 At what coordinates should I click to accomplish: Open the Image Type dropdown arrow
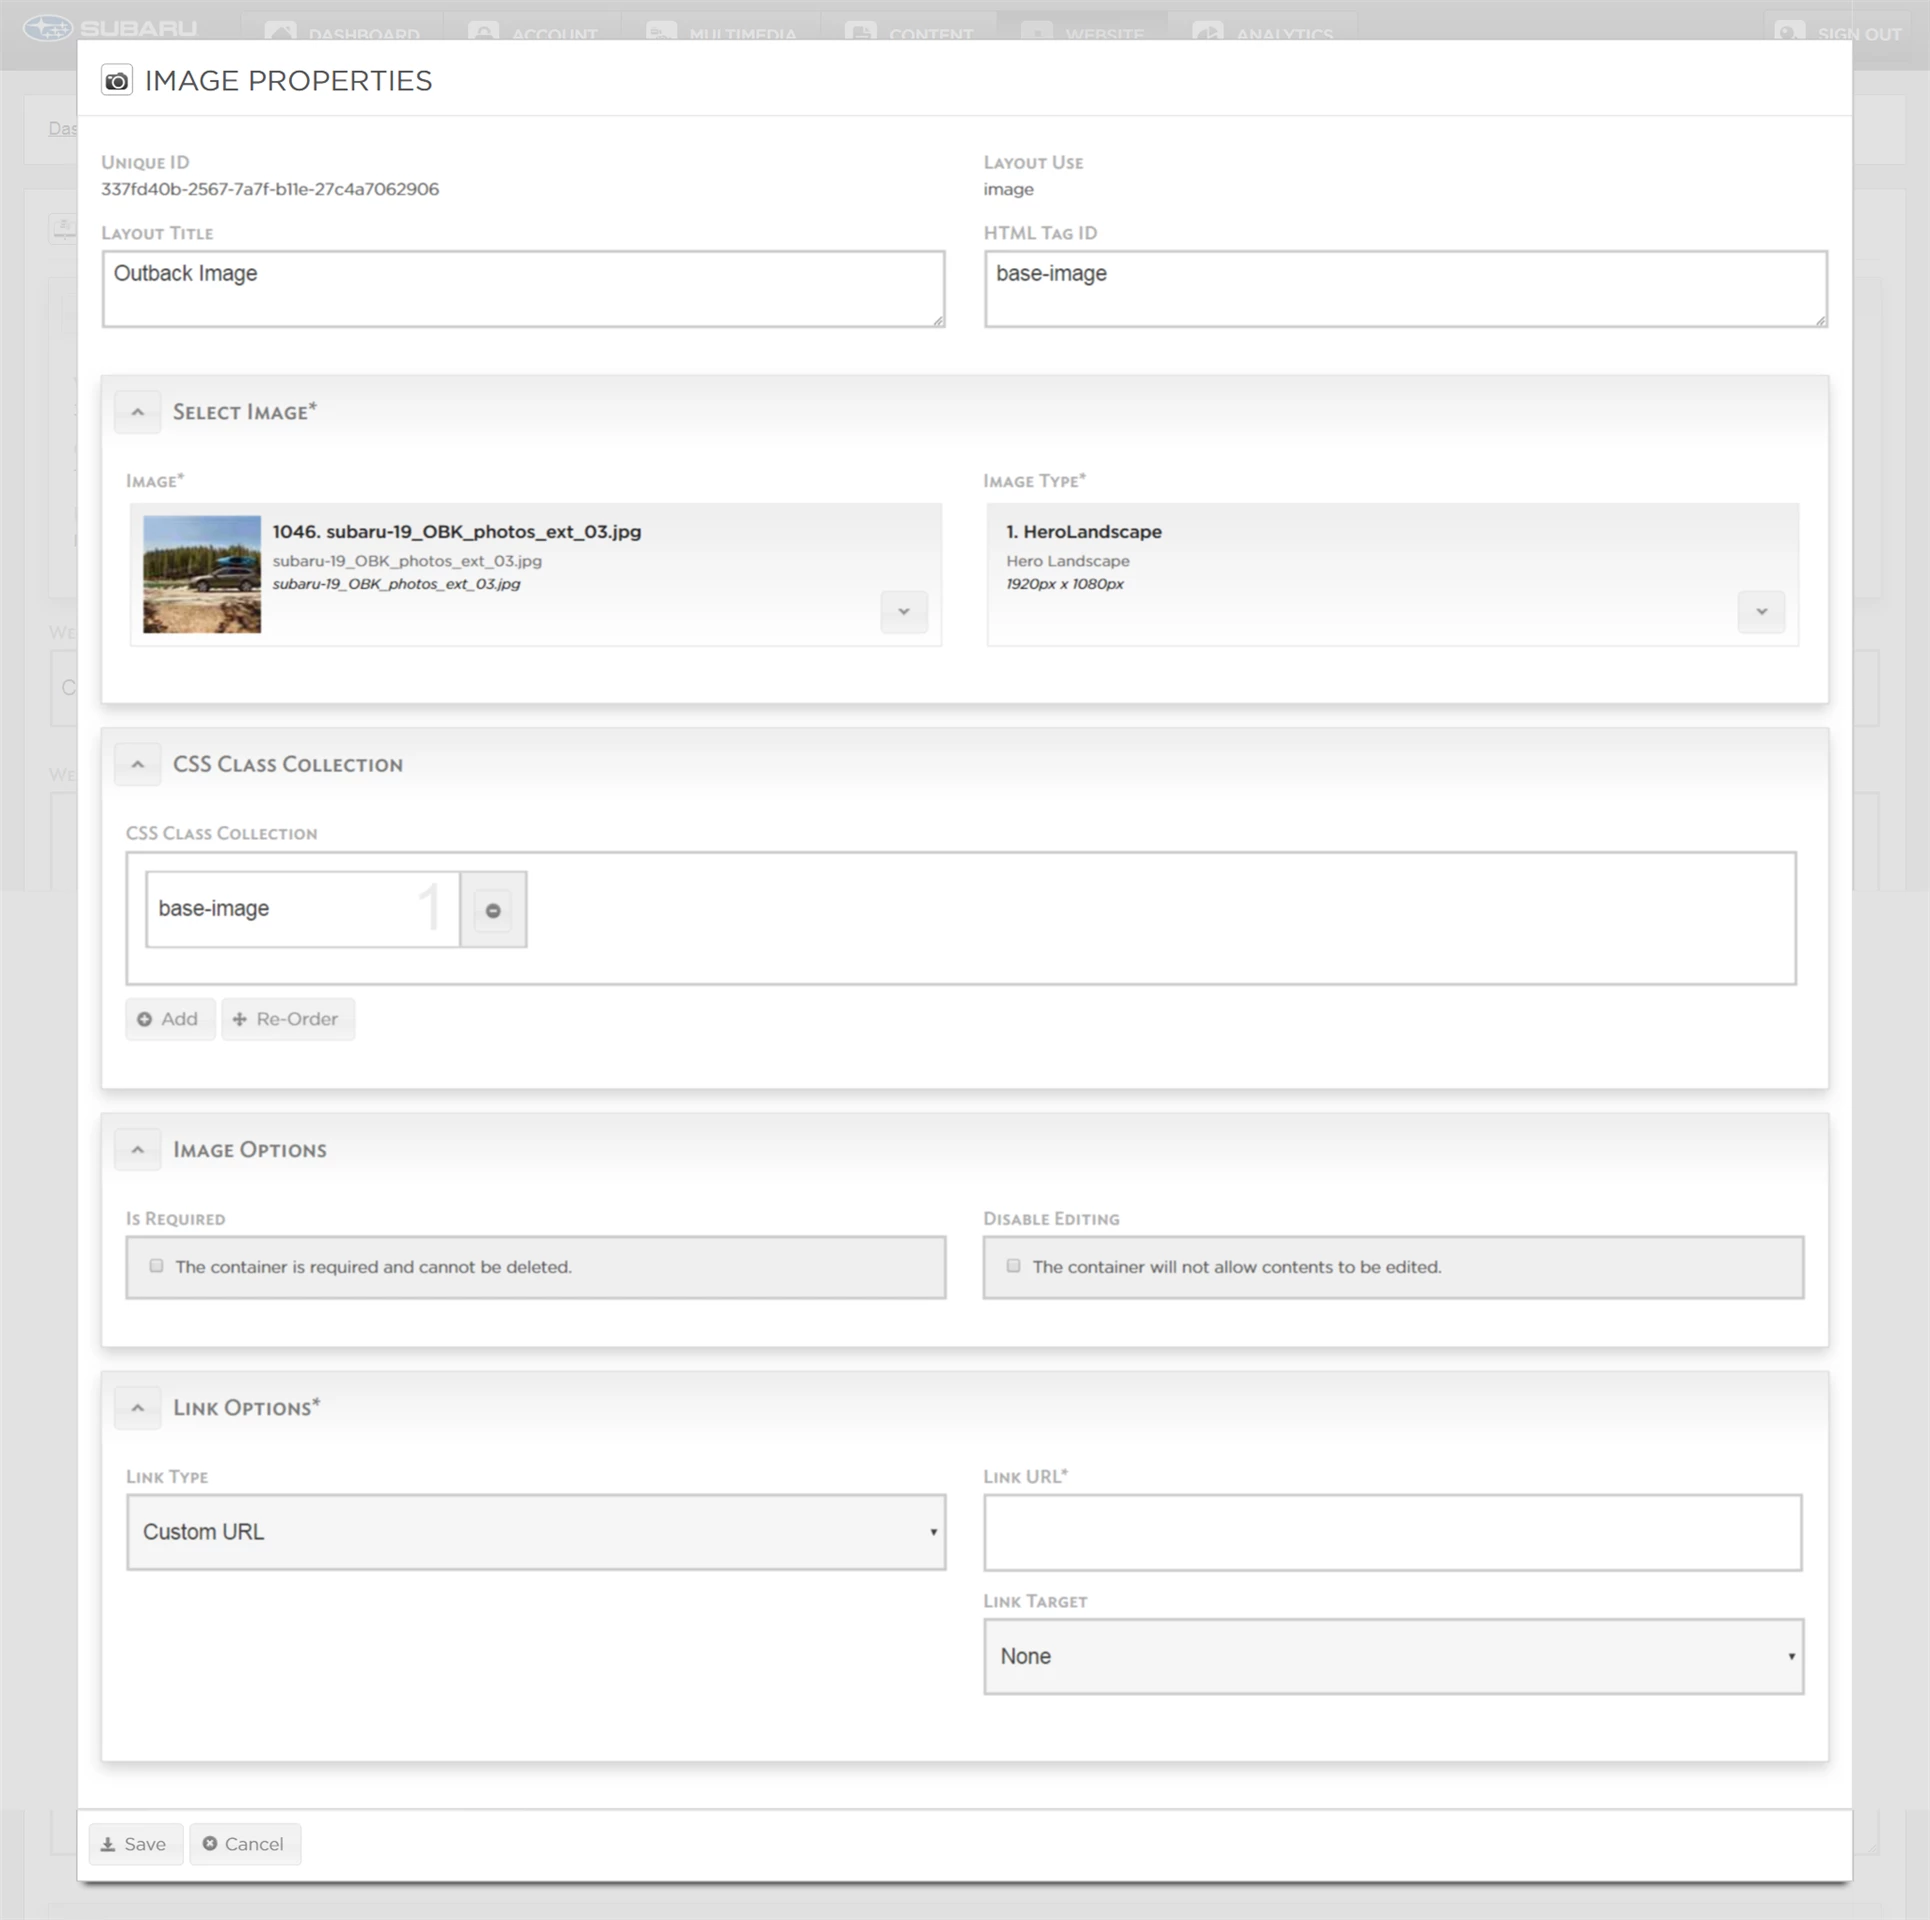pyautogui.click(x=1761, y=612)
